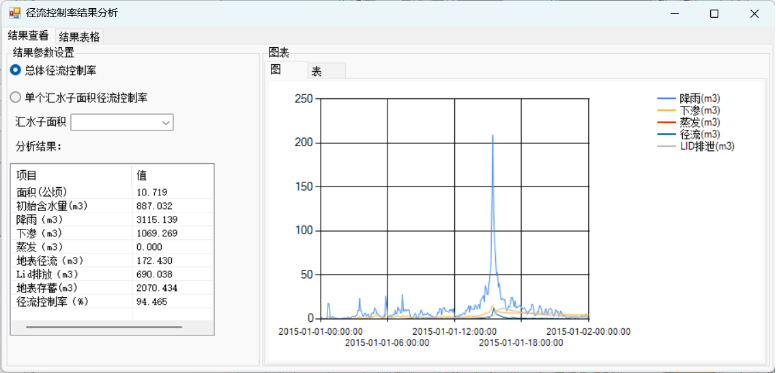The image size is (776, 373).
Task: Click the x-axis label 2015-01-01-18:00:00
Action: point(521,343)
